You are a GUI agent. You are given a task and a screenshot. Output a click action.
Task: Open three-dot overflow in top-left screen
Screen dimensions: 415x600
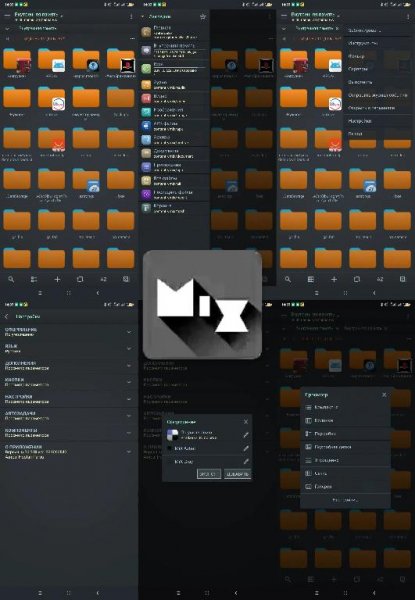coord(131,16)
